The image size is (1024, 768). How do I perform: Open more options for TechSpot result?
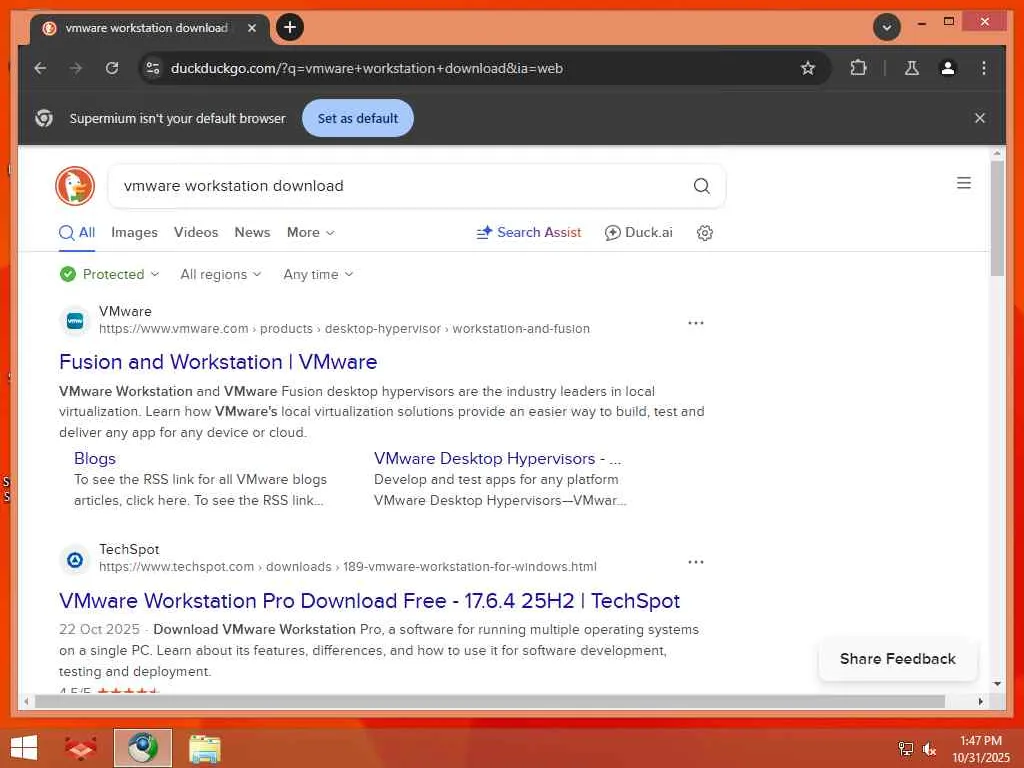click(696, 562)
